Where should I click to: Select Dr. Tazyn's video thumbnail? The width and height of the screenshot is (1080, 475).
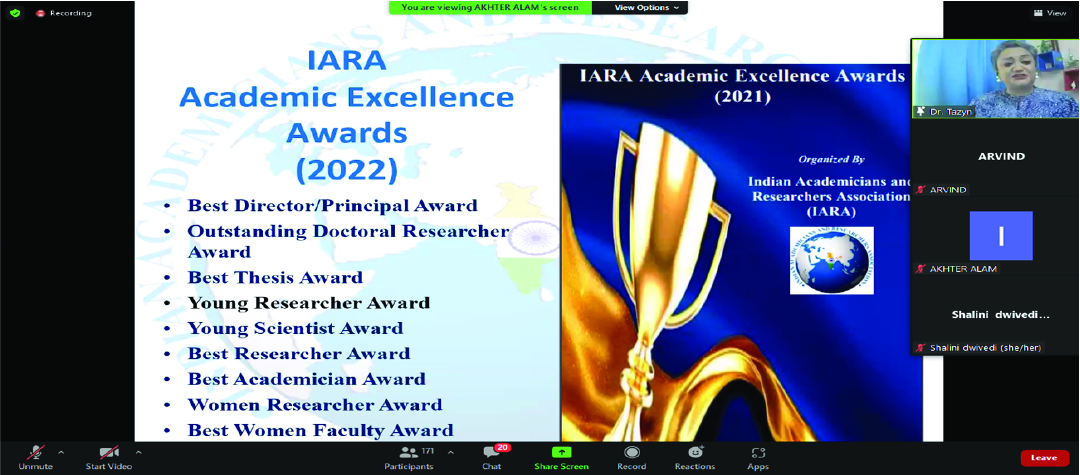coord(995,78)
